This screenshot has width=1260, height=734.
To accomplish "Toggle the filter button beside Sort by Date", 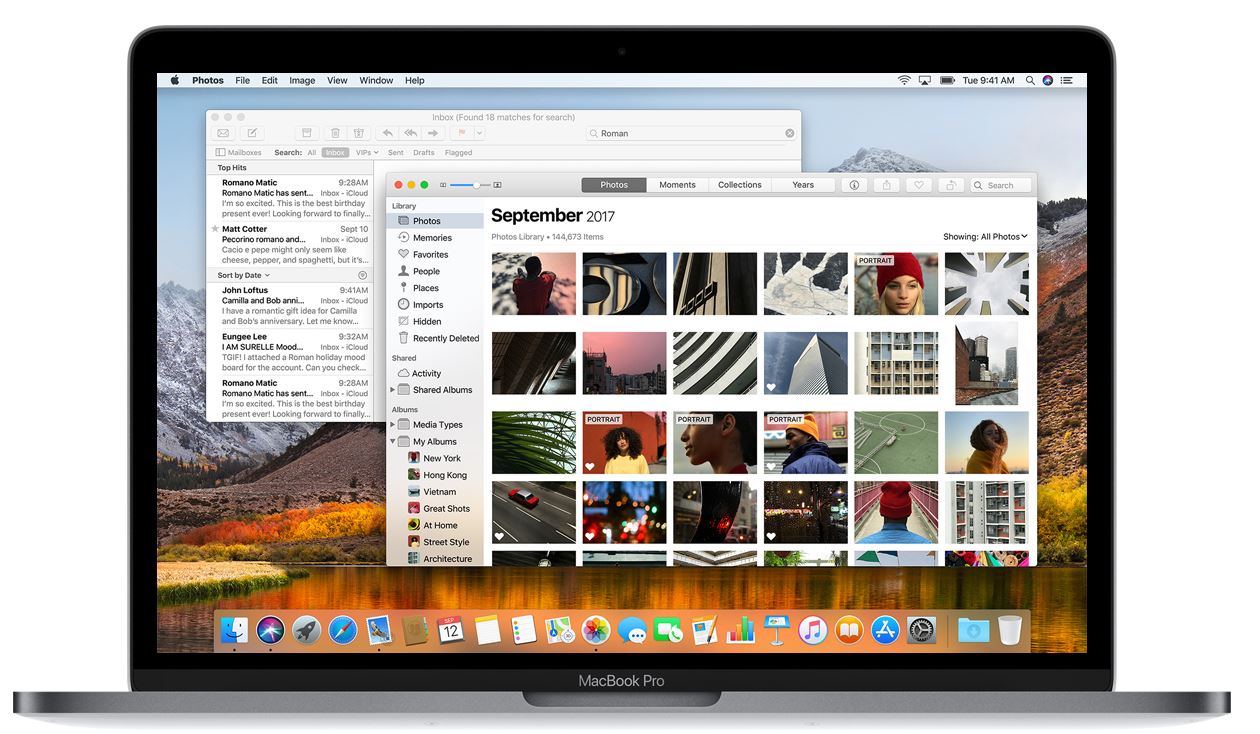I will pos(362,275).
